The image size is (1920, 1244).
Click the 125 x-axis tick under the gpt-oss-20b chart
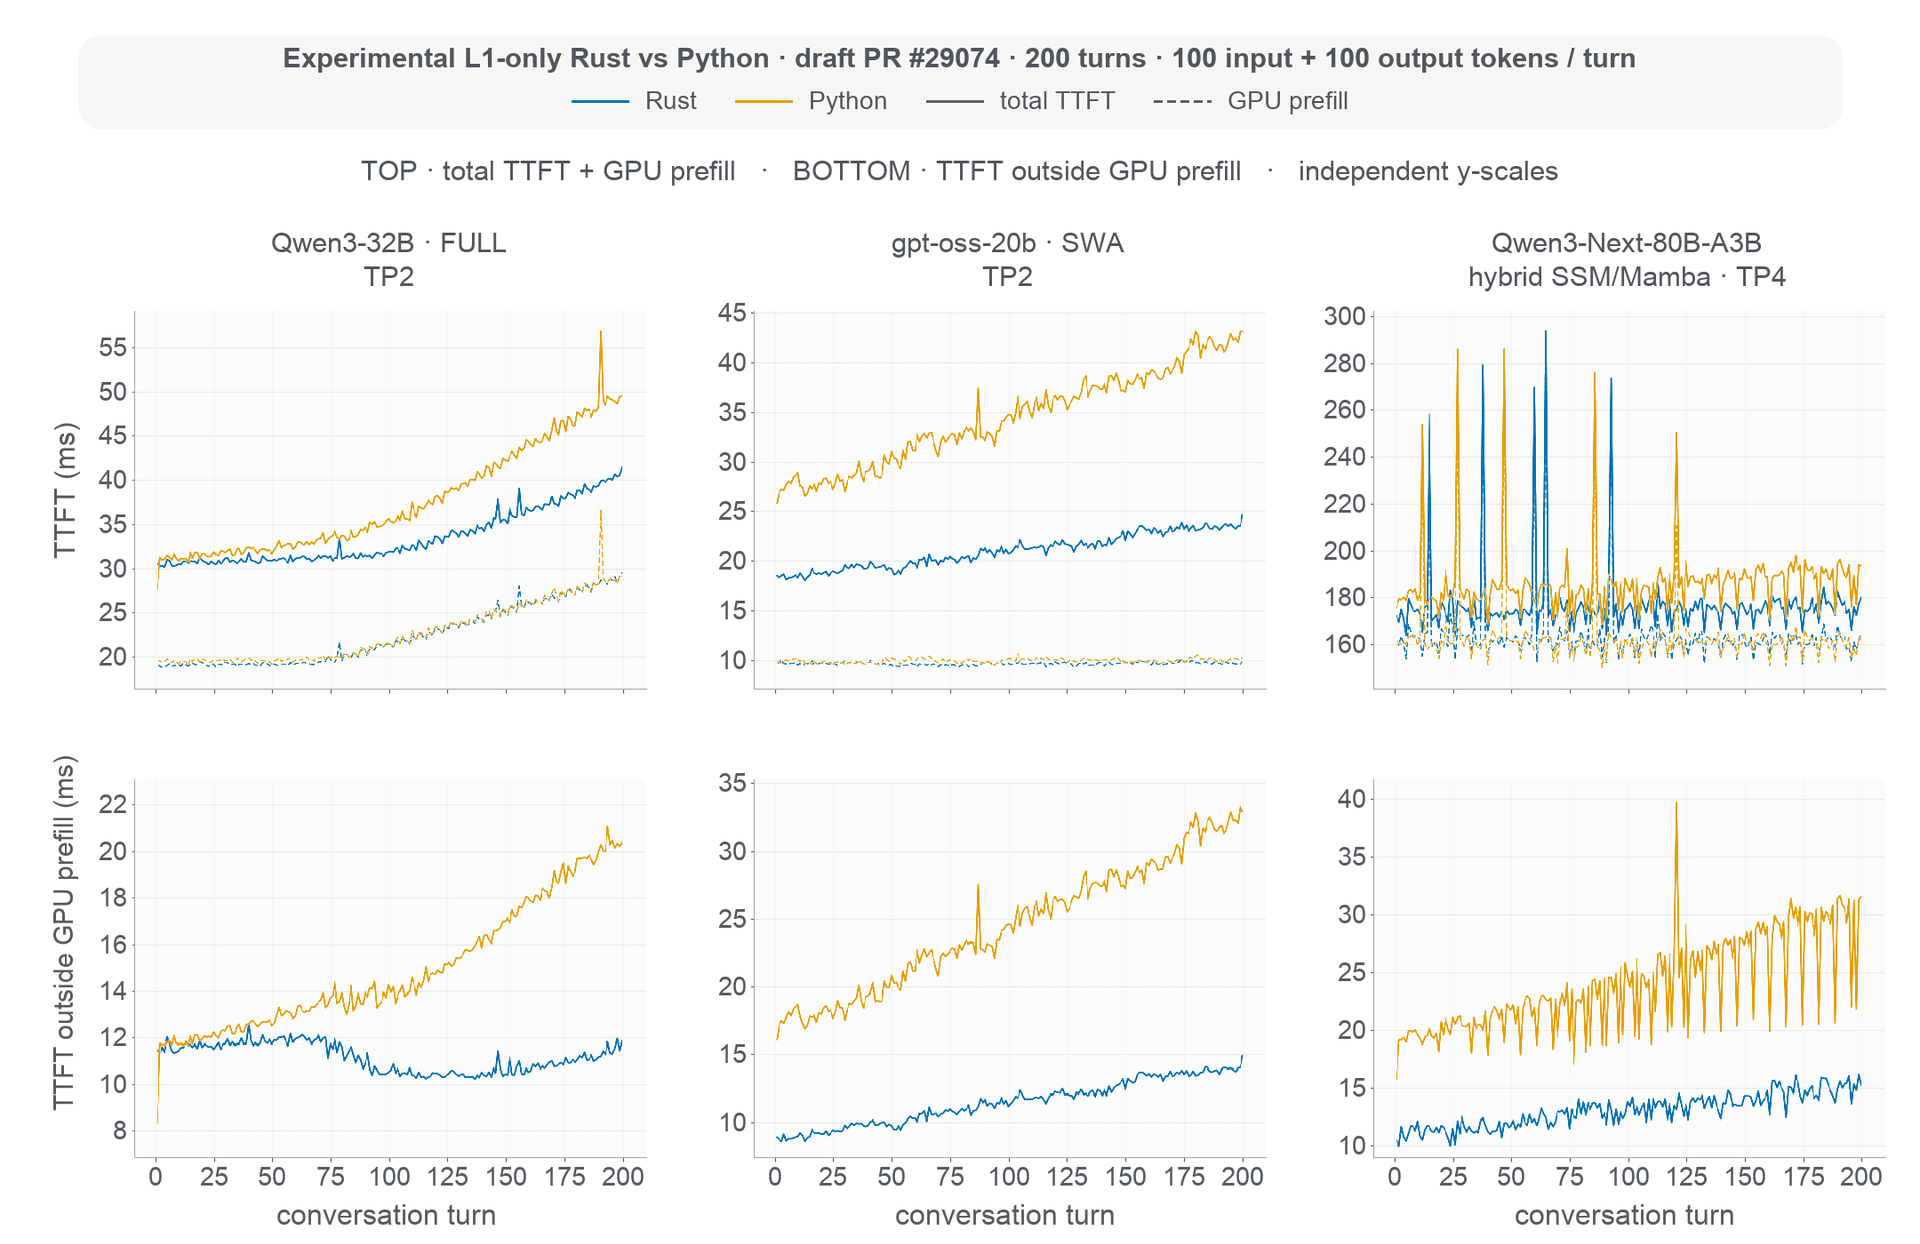[1068, 1177]
